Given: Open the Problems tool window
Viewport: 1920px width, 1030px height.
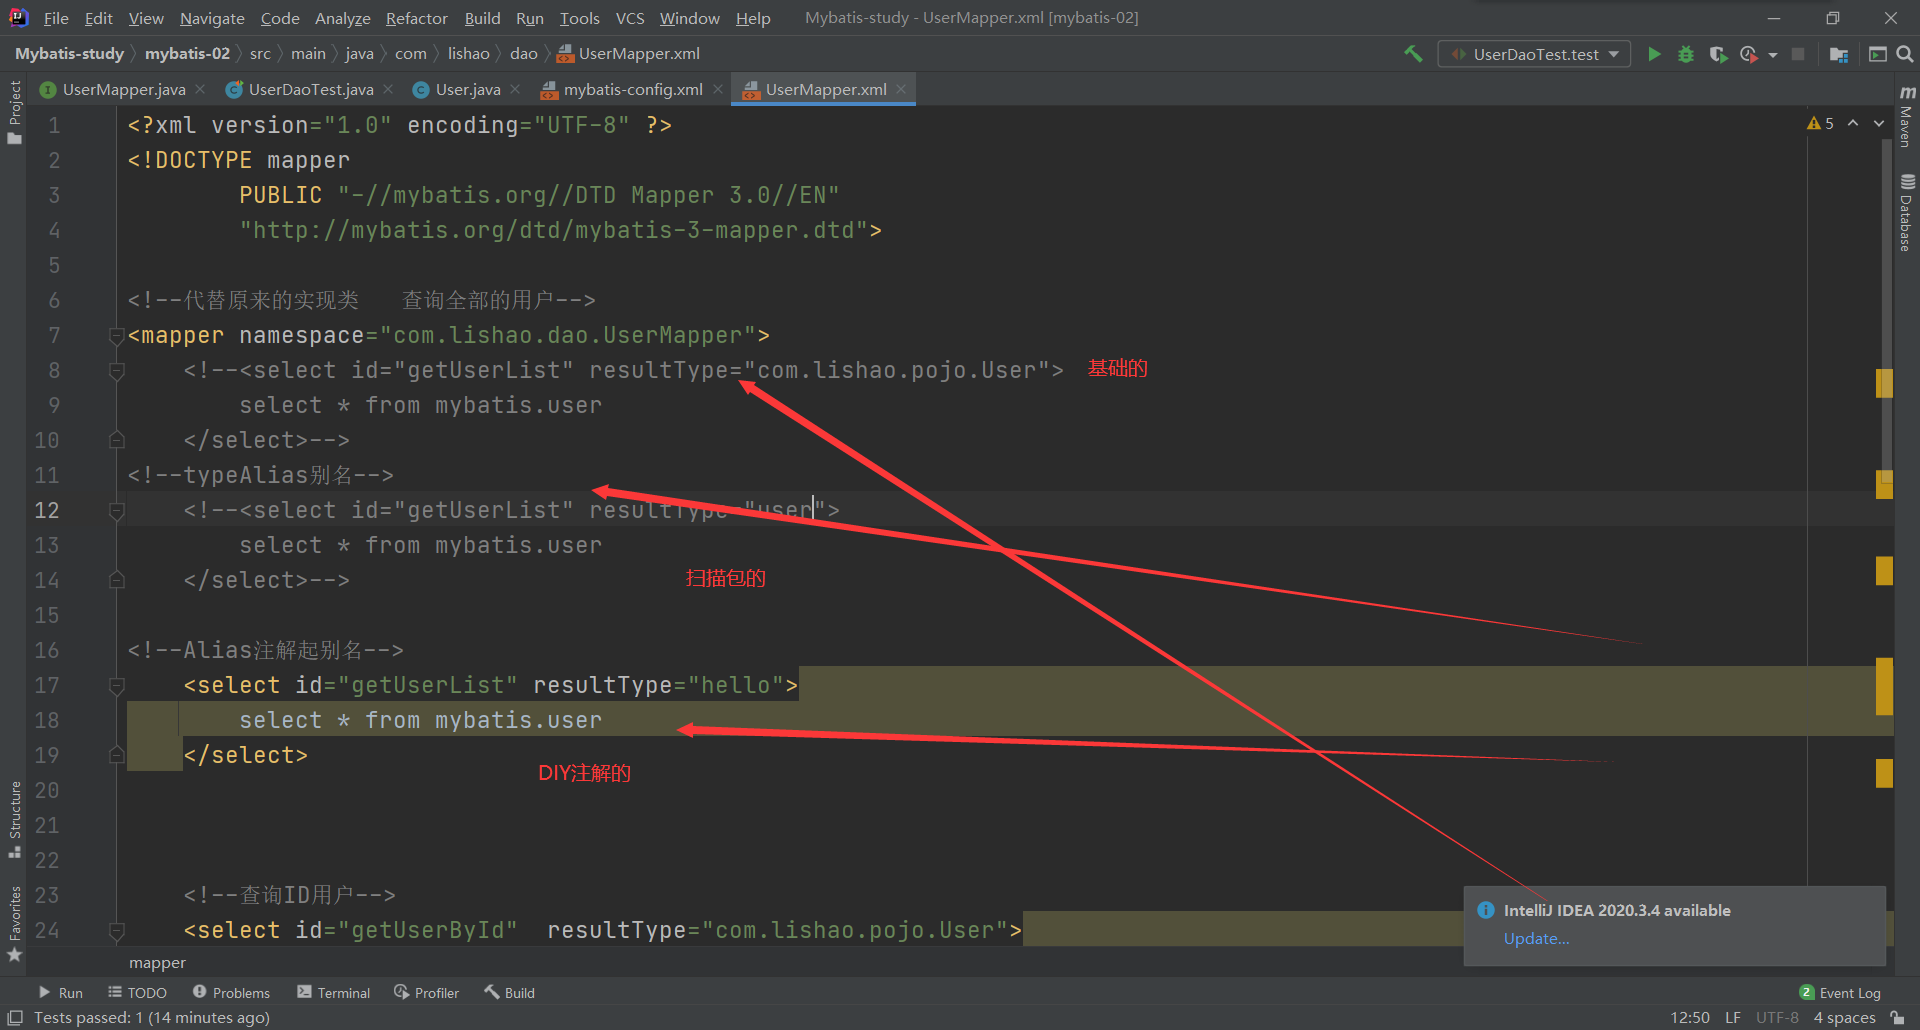Looking at the screenshot, I should pyautogui.click(x=231, y=992).
